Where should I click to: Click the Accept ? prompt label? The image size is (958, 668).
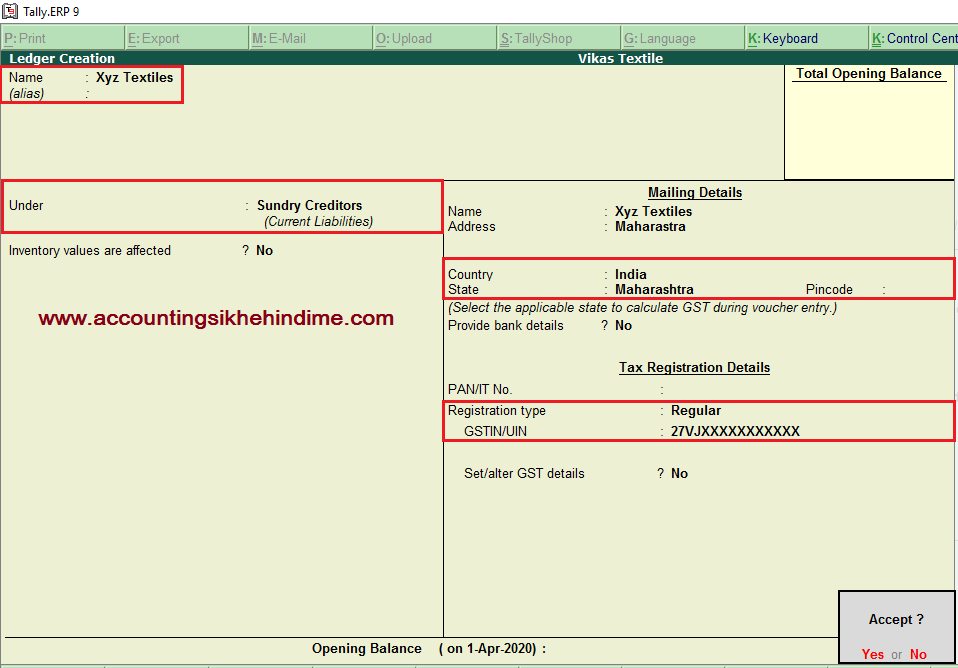[896, 620]
